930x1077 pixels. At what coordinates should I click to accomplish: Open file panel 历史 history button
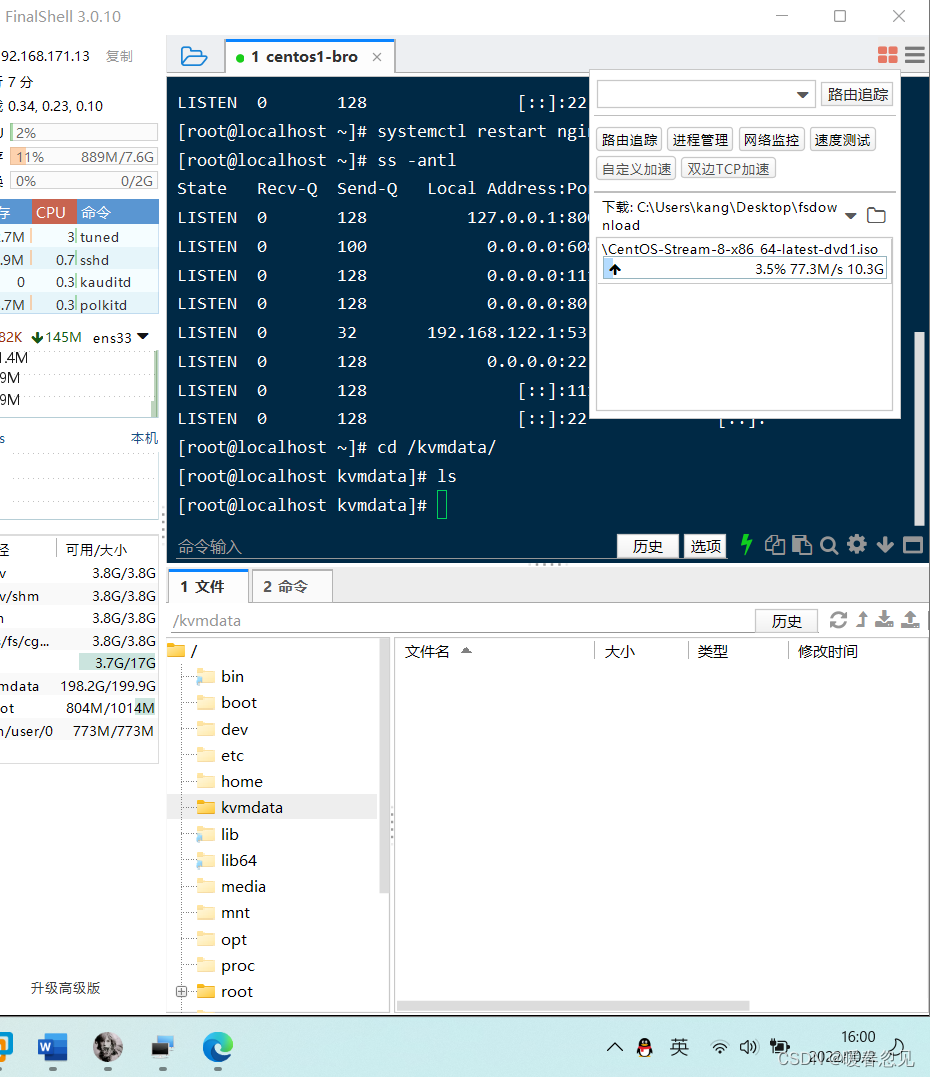[x=786, y=621]
